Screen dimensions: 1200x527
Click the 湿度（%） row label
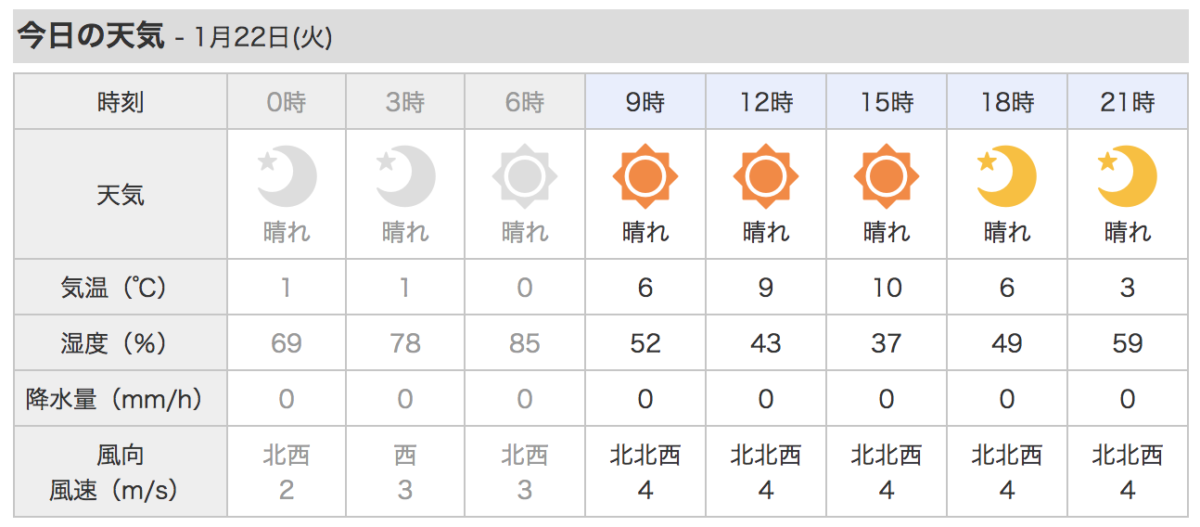click(x=121, y=344)
